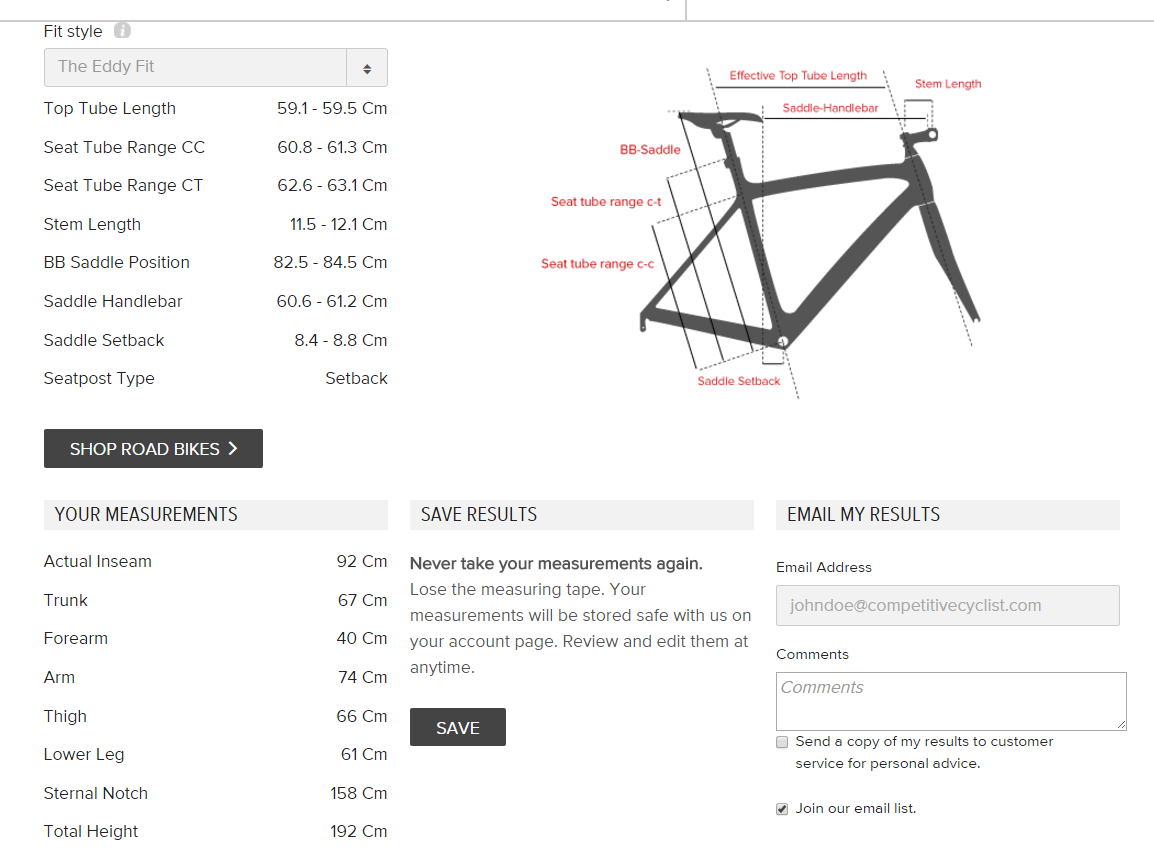Open the Eddy Fit style dropdown
Image resolution: width=1154 pixels, height=864 pixels.
(x=215, y=67)
